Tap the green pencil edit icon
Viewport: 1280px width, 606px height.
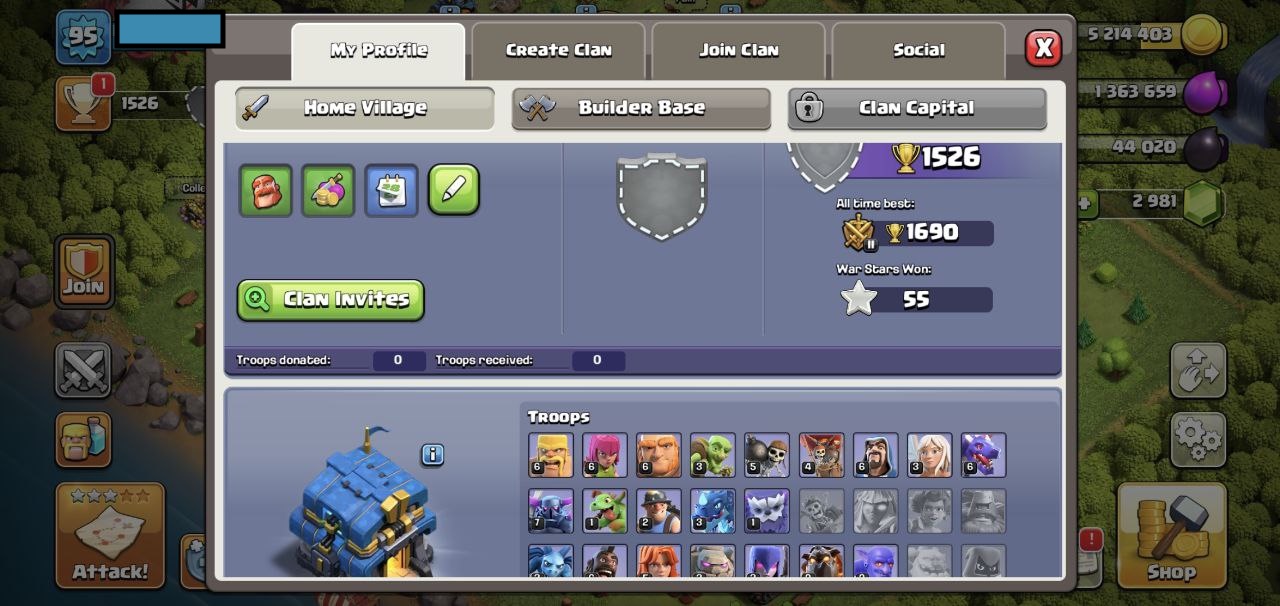click(454, 190)
